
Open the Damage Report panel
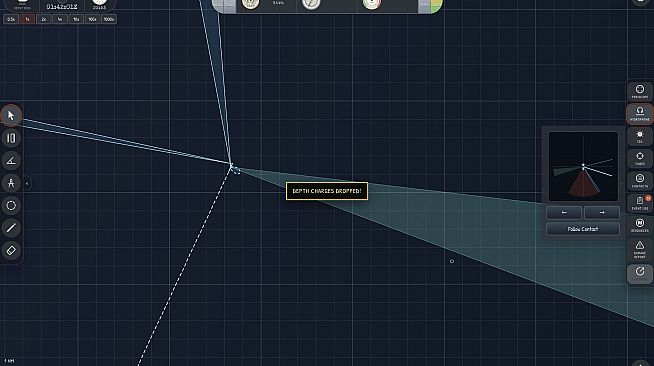[x=639, y=249]
